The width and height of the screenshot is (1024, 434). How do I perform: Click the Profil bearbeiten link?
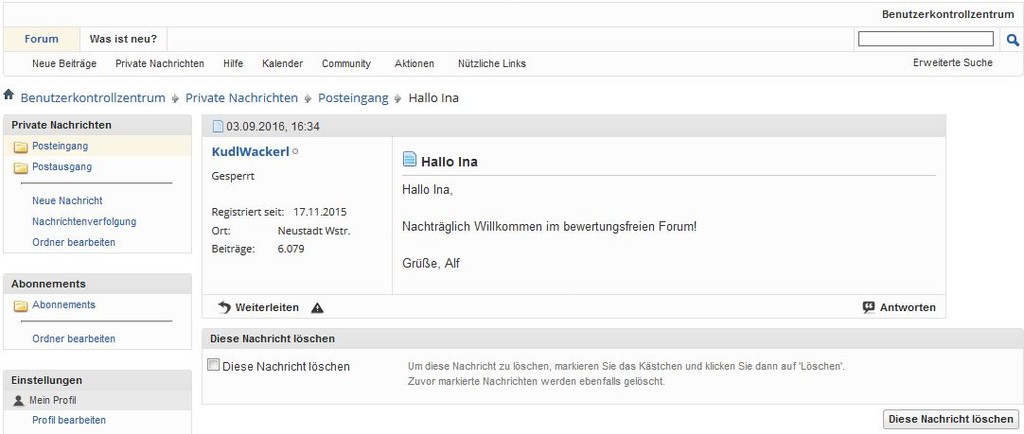point(69,420)
